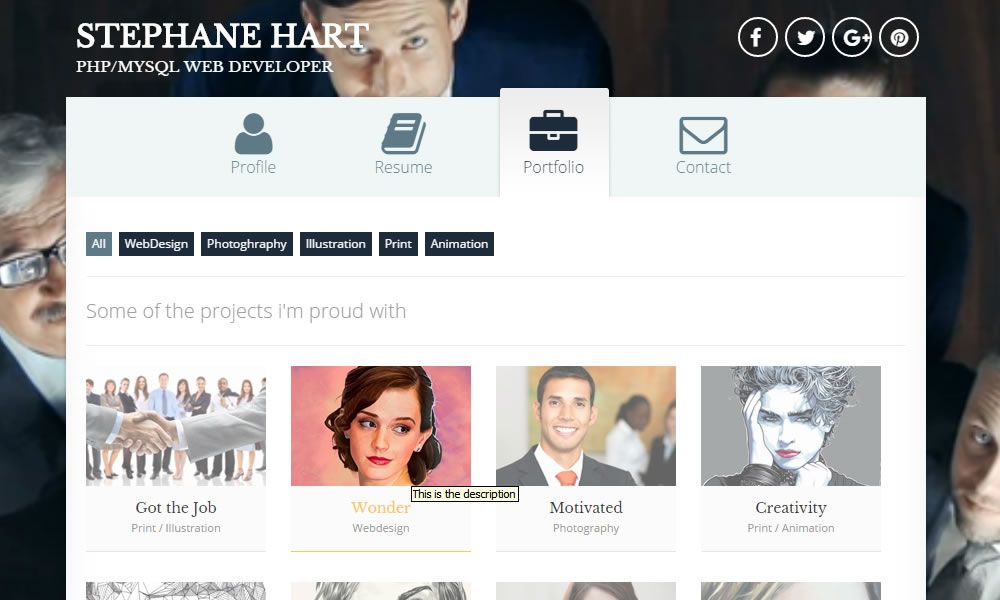
Task: Select the Portfolio tab label
Action: (554, 167)
